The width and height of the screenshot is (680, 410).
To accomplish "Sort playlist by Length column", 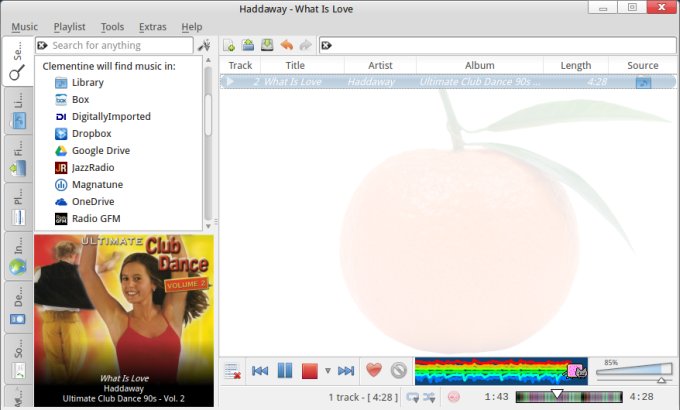I will click(x=575, y=66).
